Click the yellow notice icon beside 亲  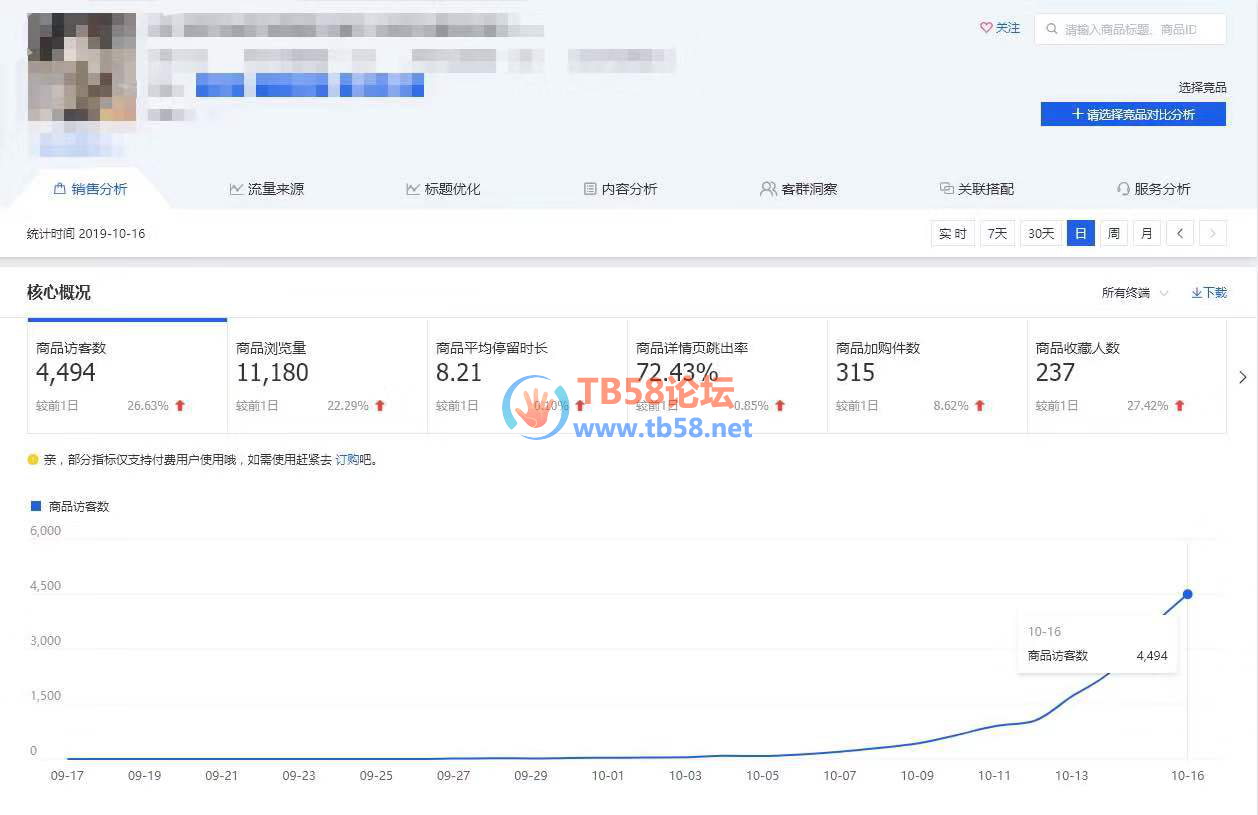(33, 460)
